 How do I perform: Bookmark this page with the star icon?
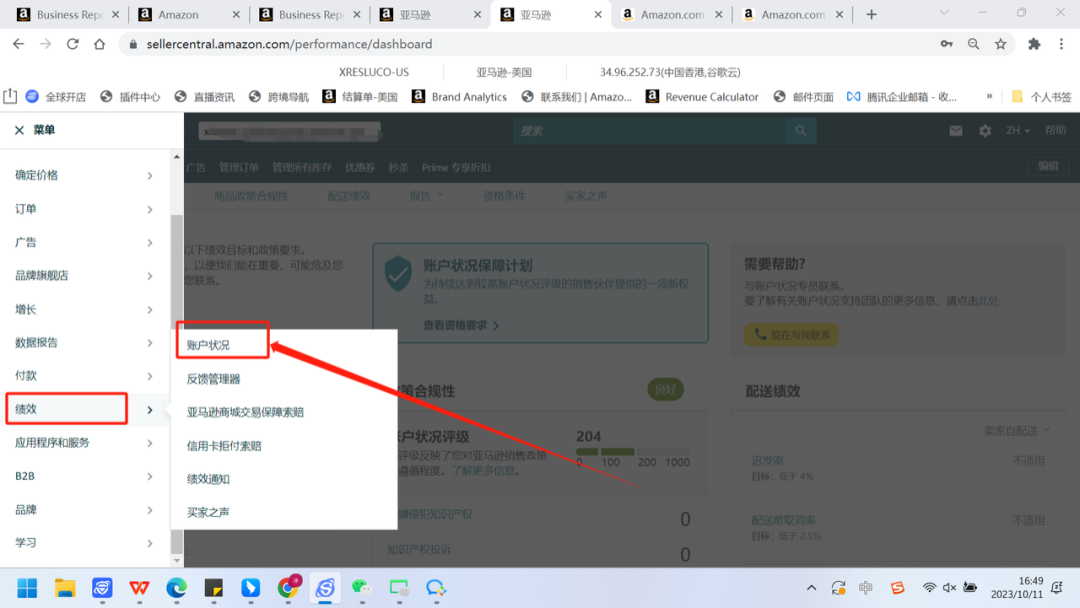coord(1001,44)
